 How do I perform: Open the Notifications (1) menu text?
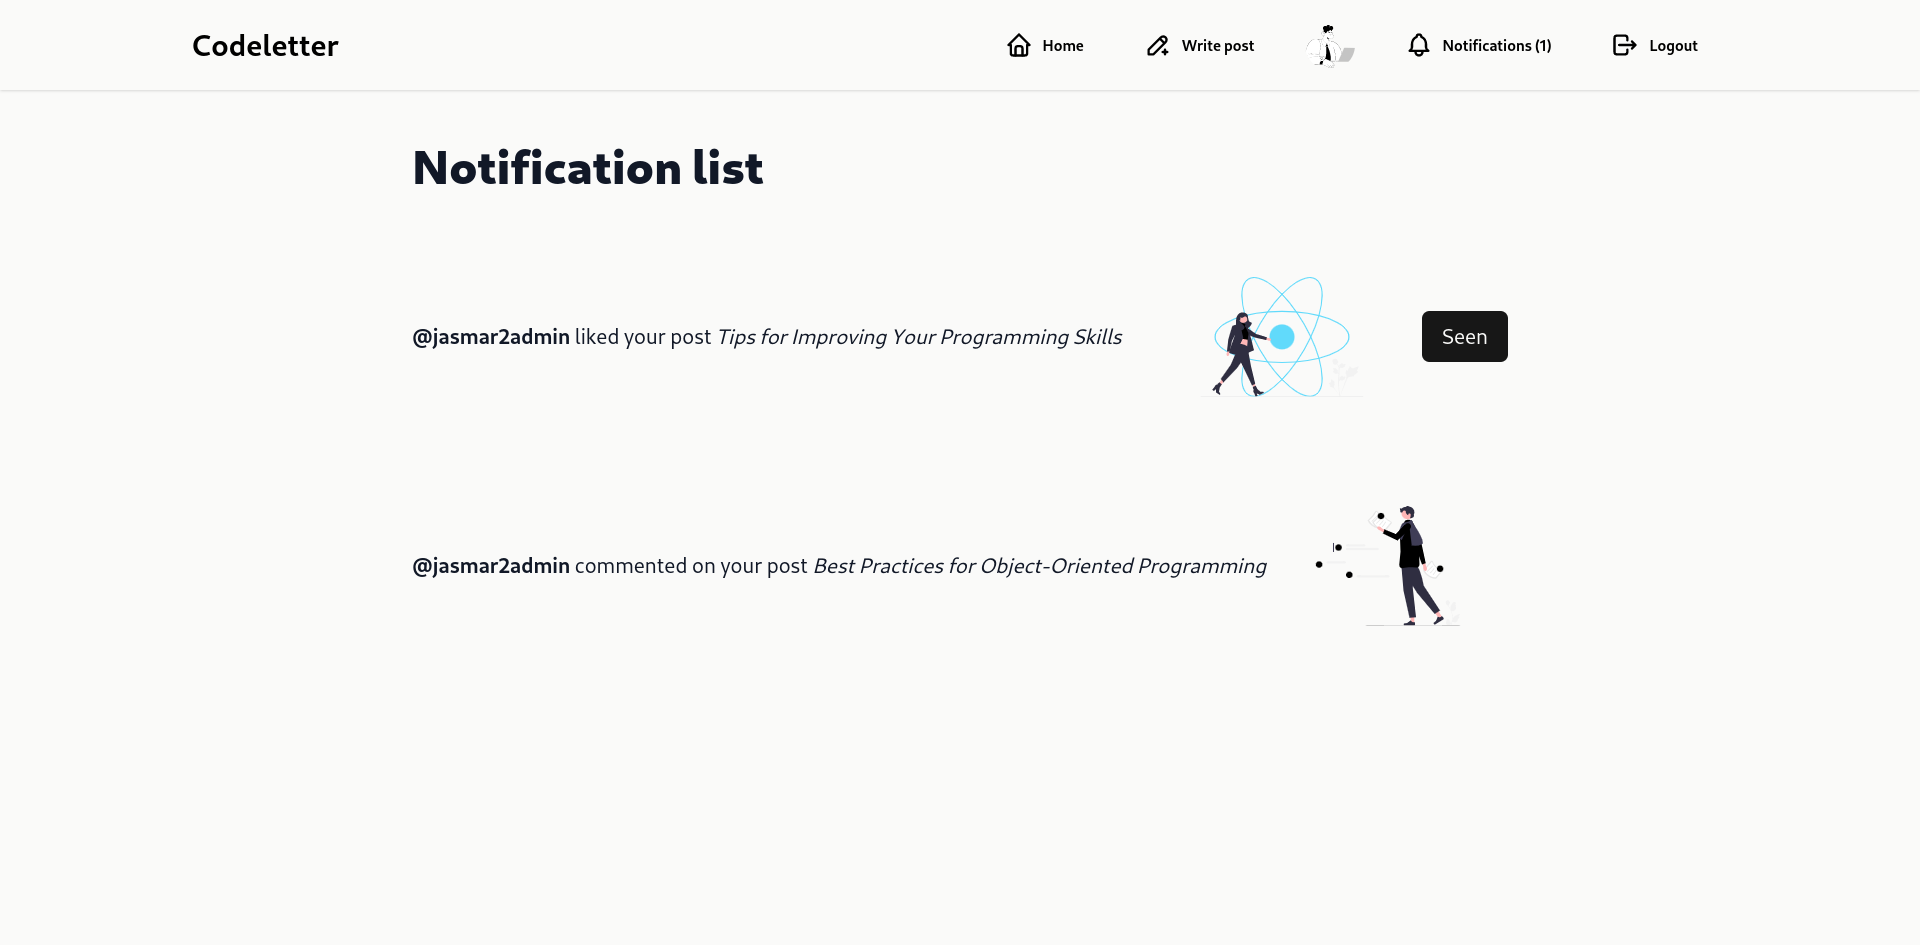coord(1497,46)
